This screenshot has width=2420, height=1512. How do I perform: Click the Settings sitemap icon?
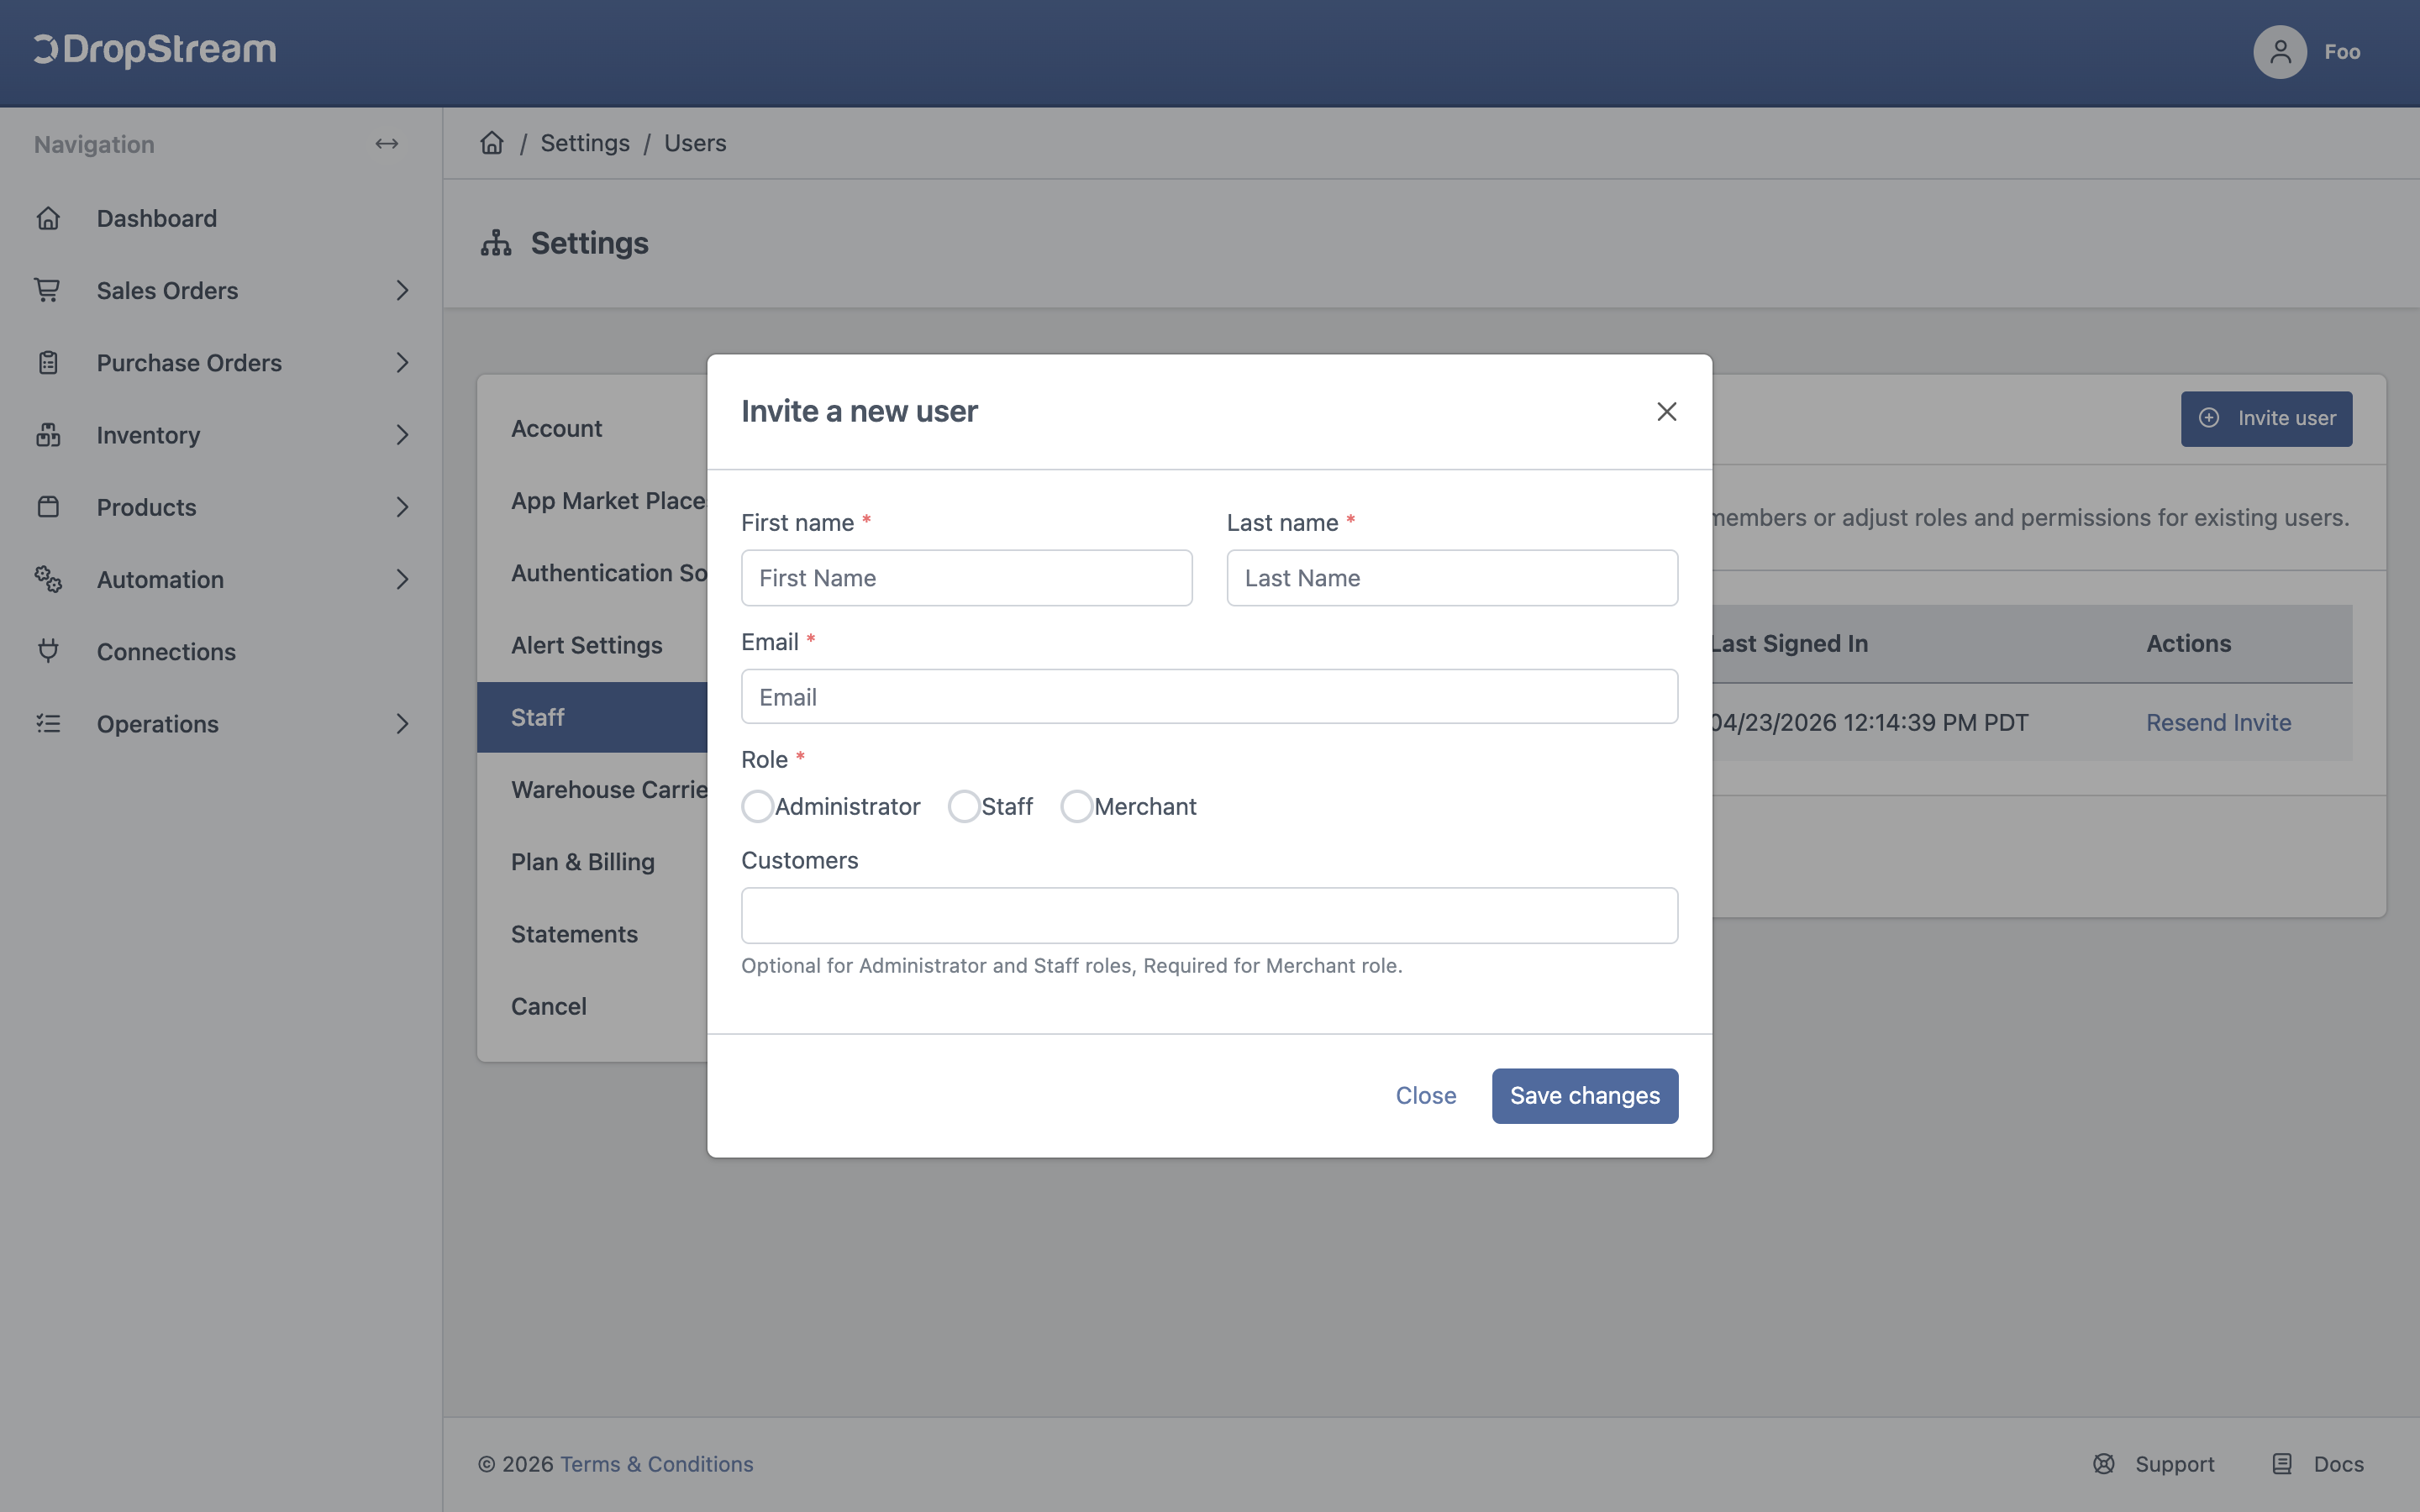496,243
